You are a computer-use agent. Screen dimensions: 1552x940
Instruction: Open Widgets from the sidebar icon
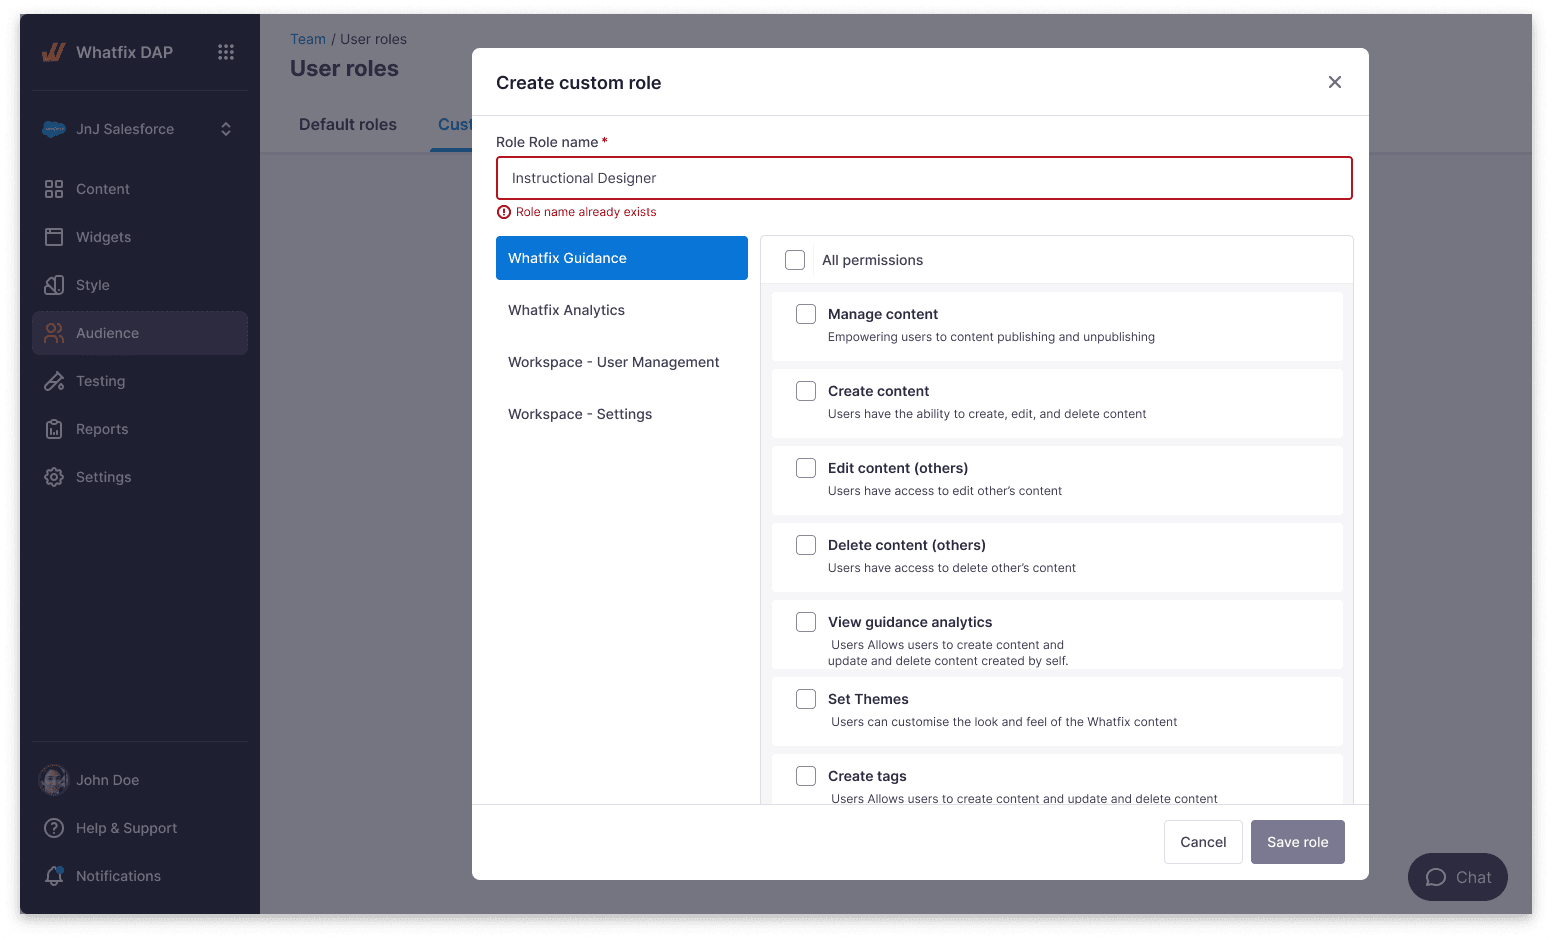54,237
